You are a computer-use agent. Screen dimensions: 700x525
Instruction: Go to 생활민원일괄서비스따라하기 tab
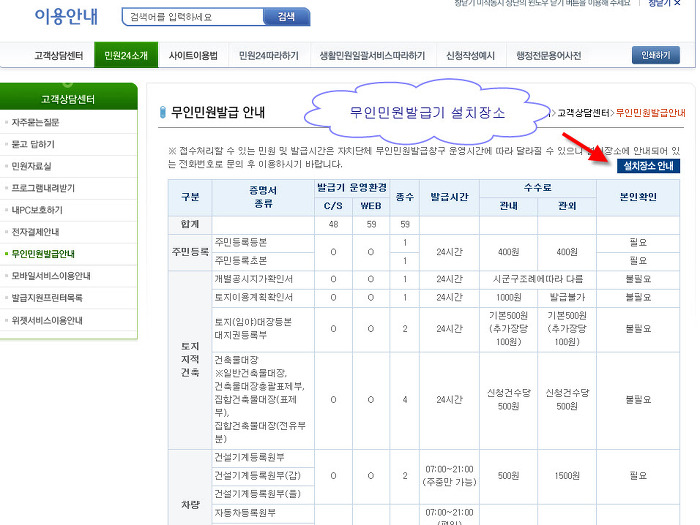[x=372, y=55]
